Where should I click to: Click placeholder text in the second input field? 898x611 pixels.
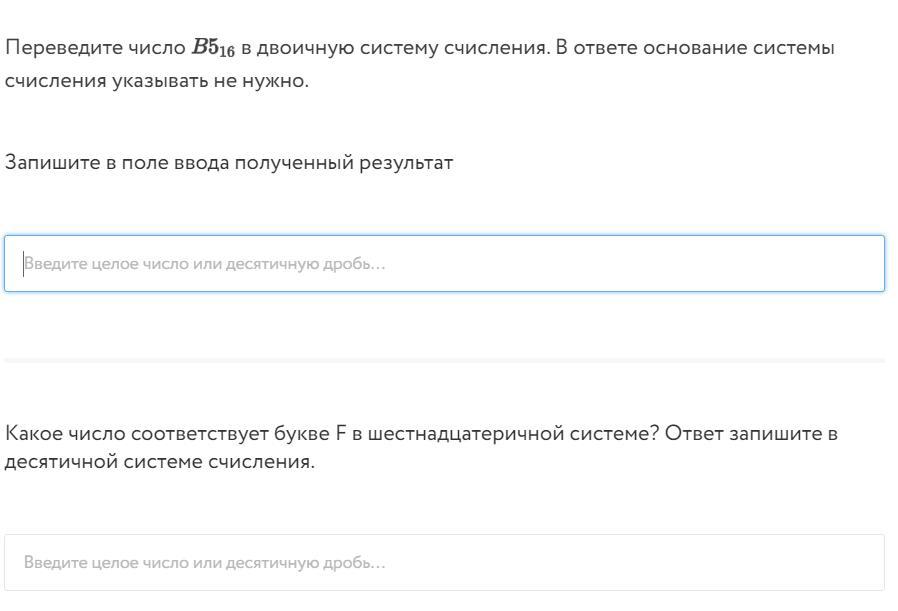[x=205, y=562]
